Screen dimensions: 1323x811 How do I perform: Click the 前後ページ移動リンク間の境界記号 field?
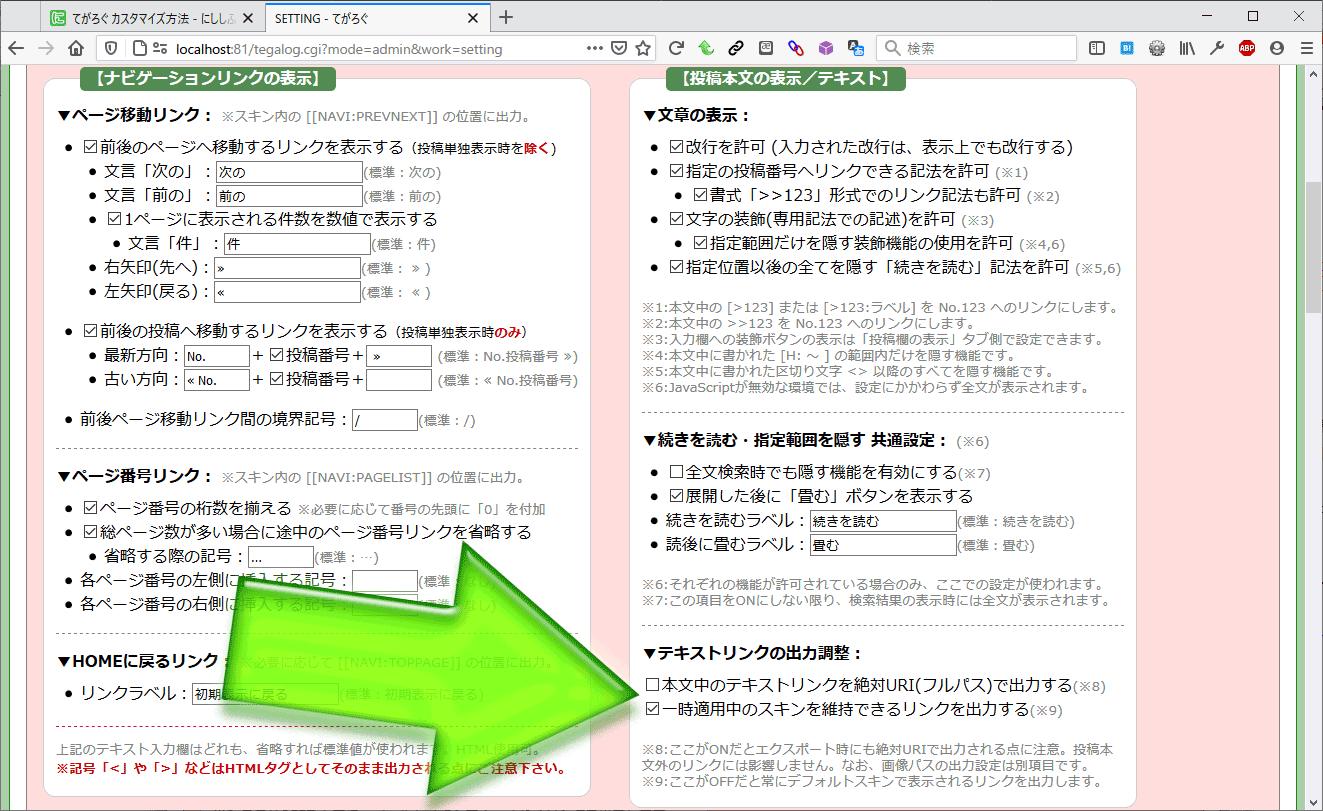click(385, 420)
